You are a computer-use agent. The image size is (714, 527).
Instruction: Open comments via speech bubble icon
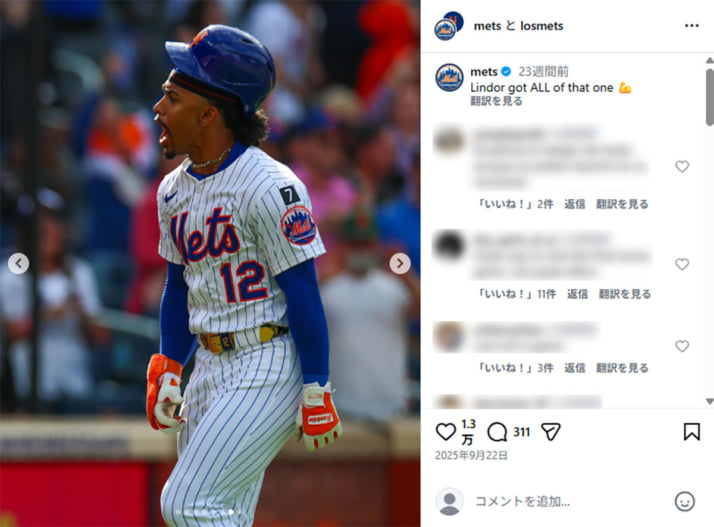(x=497, y=432)
